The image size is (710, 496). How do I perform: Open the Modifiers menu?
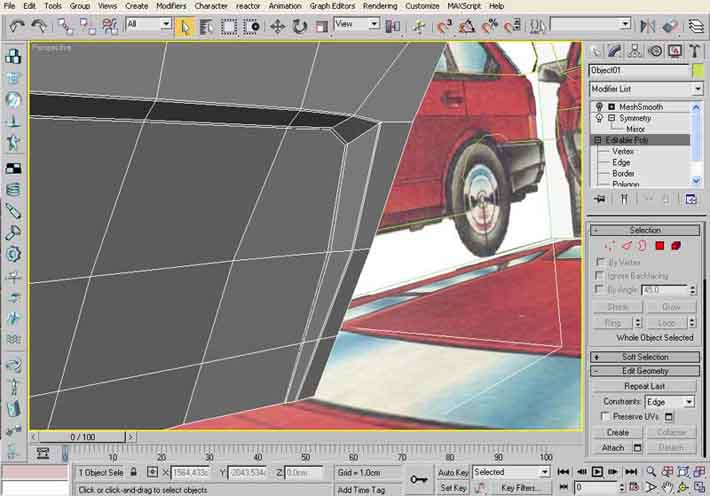[x=171, y=5]
